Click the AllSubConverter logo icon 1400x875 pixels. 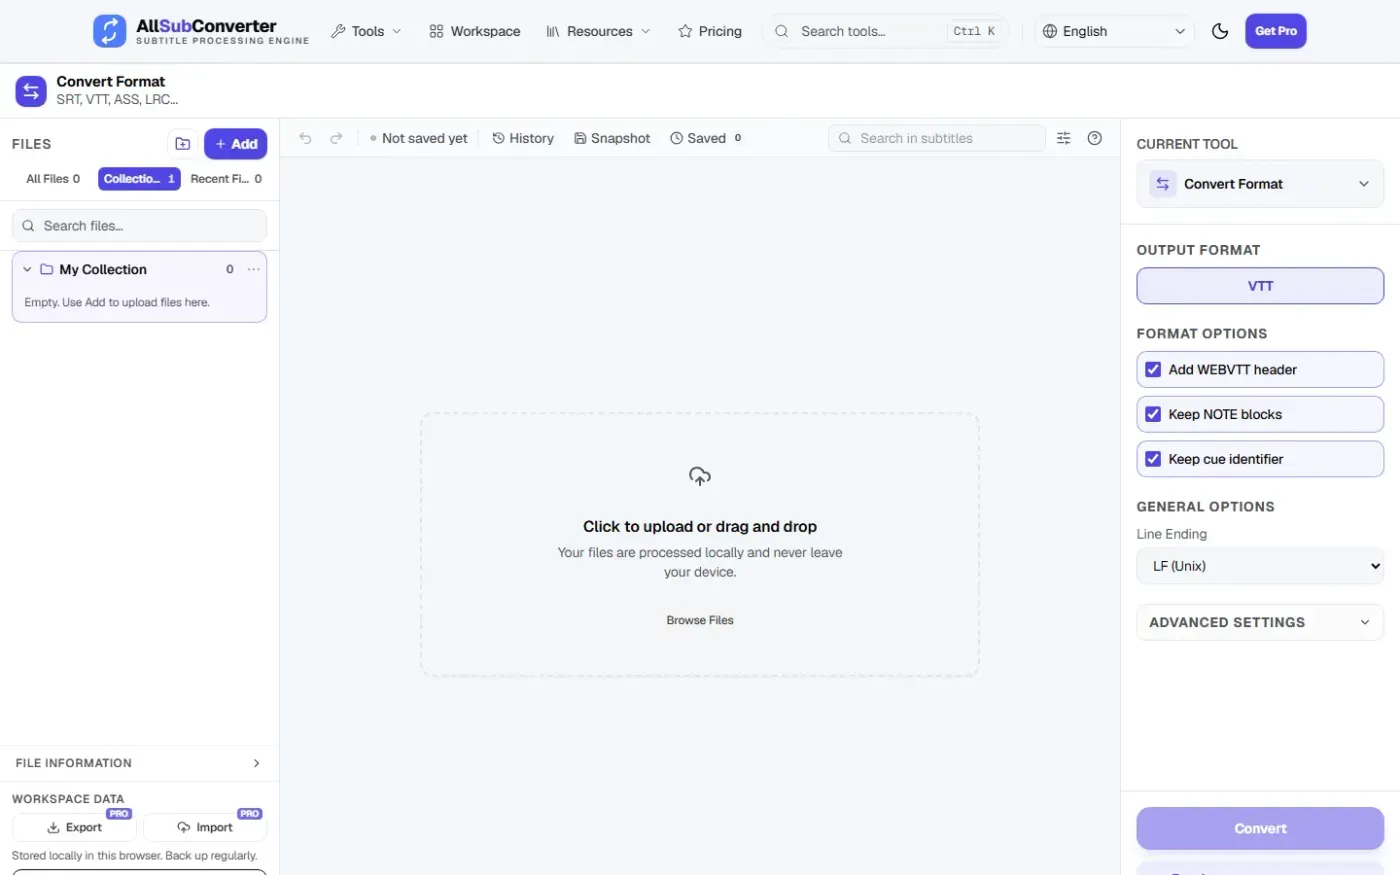110,31
